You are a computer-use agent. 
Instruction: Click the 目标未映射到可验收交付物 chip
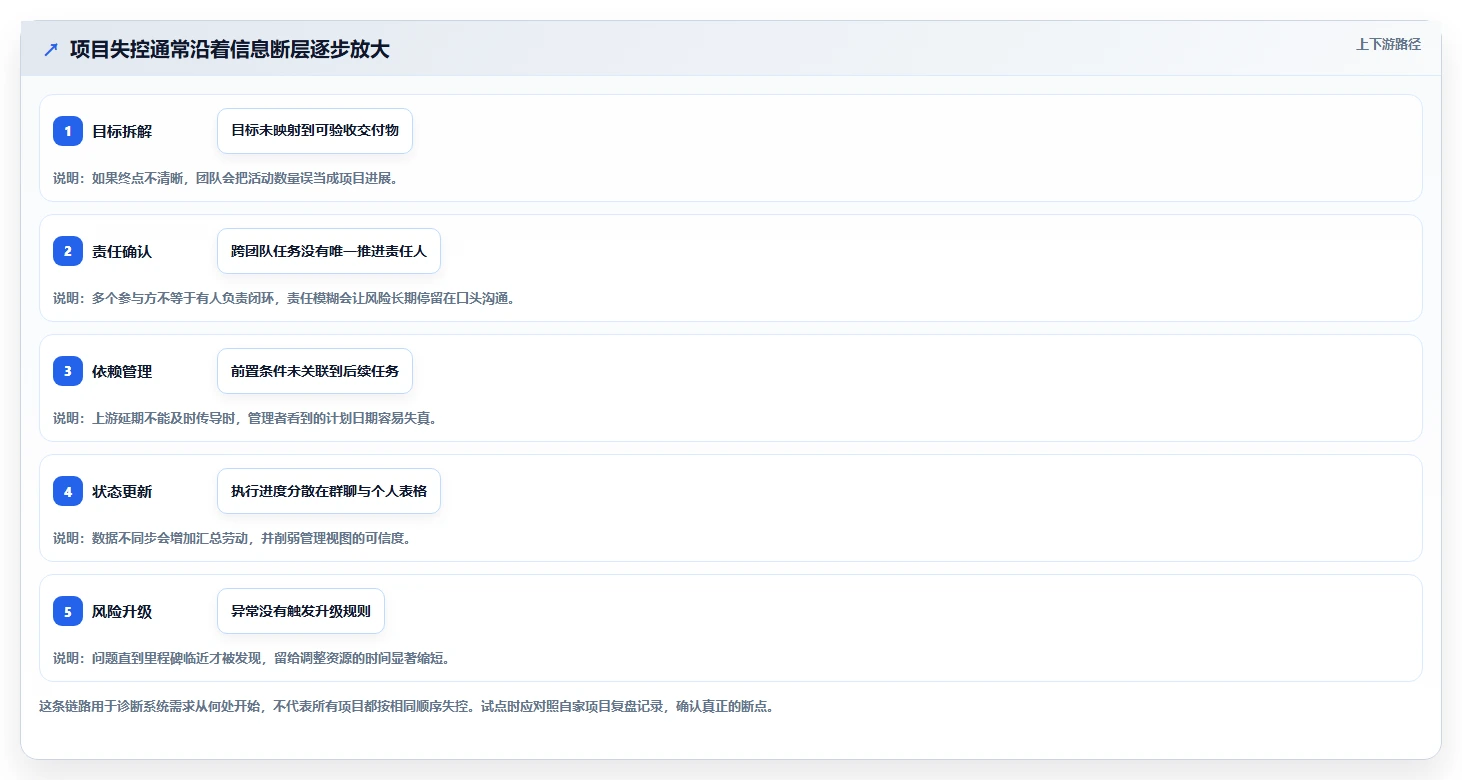coord(315,131)
